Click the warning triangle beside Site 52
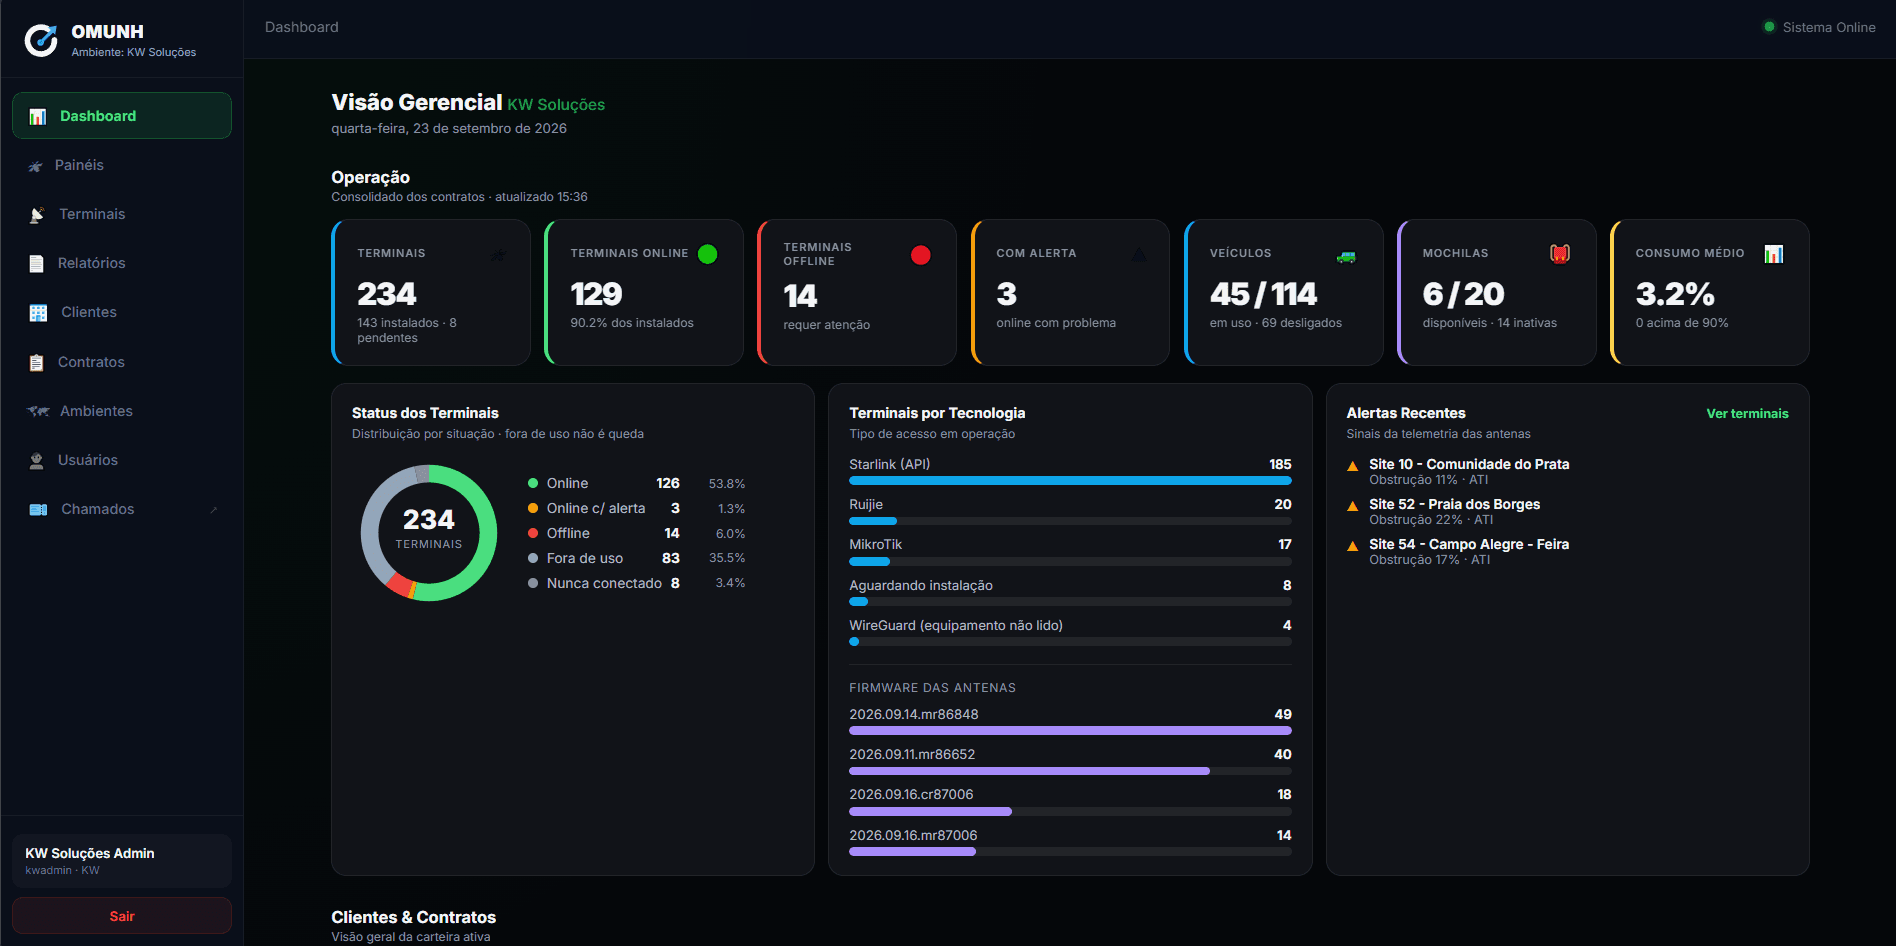 click(x=1353, y=506)
